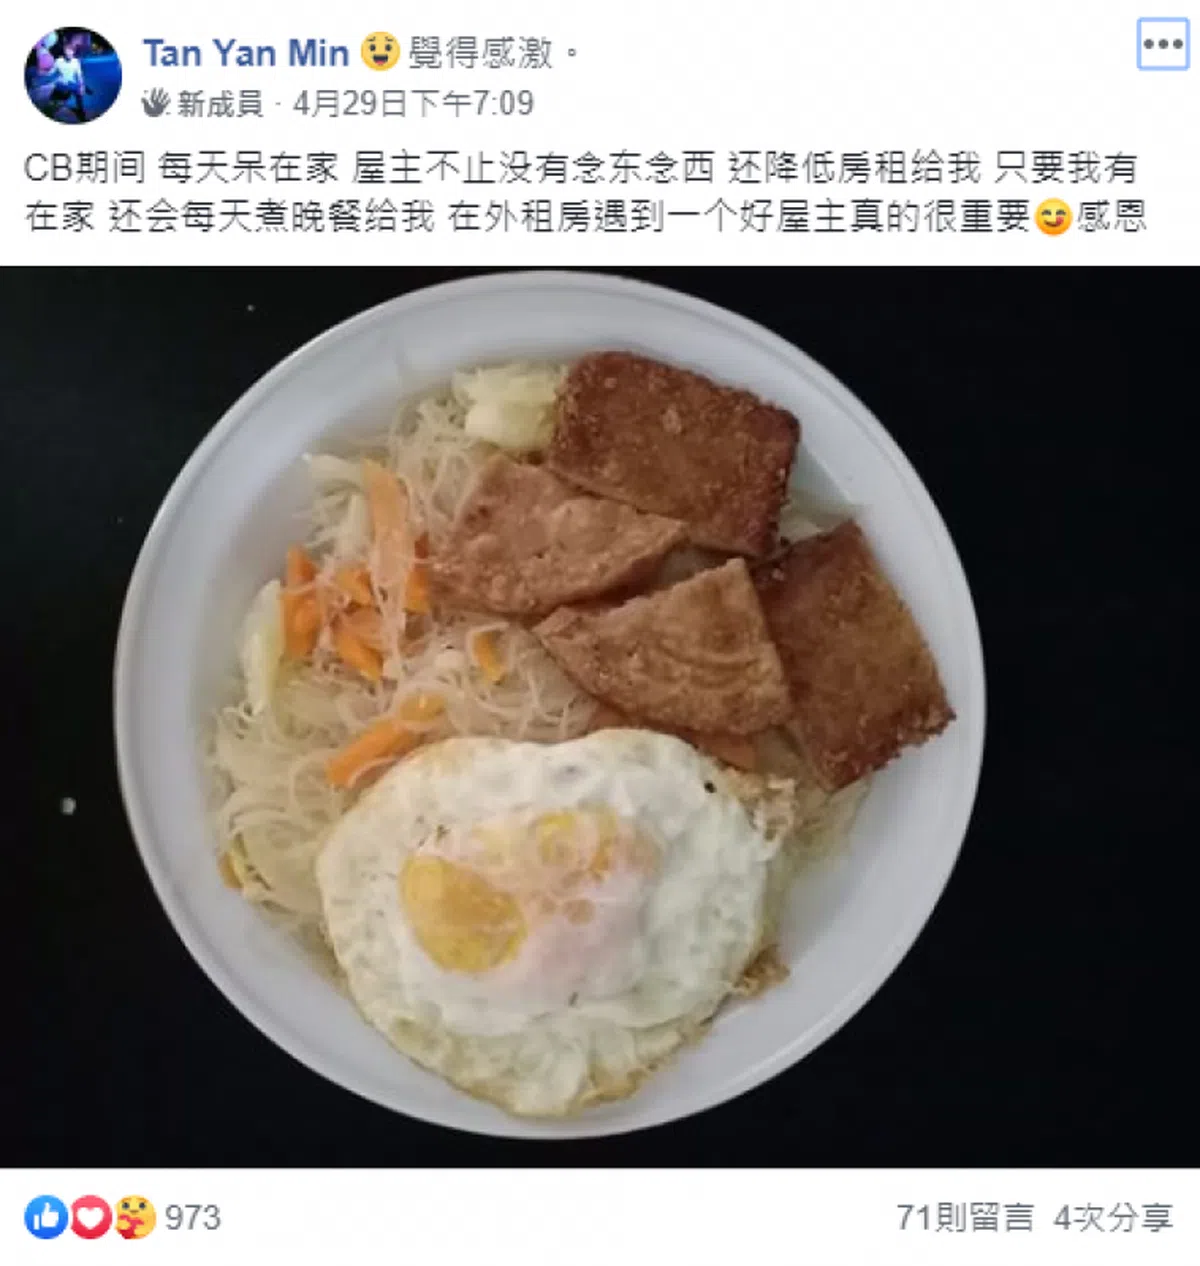The width and height of the screenshot is (1200, 1266).
Task: Open the Tan Yan Min profile name link
Action: click(x=245, y=52)
